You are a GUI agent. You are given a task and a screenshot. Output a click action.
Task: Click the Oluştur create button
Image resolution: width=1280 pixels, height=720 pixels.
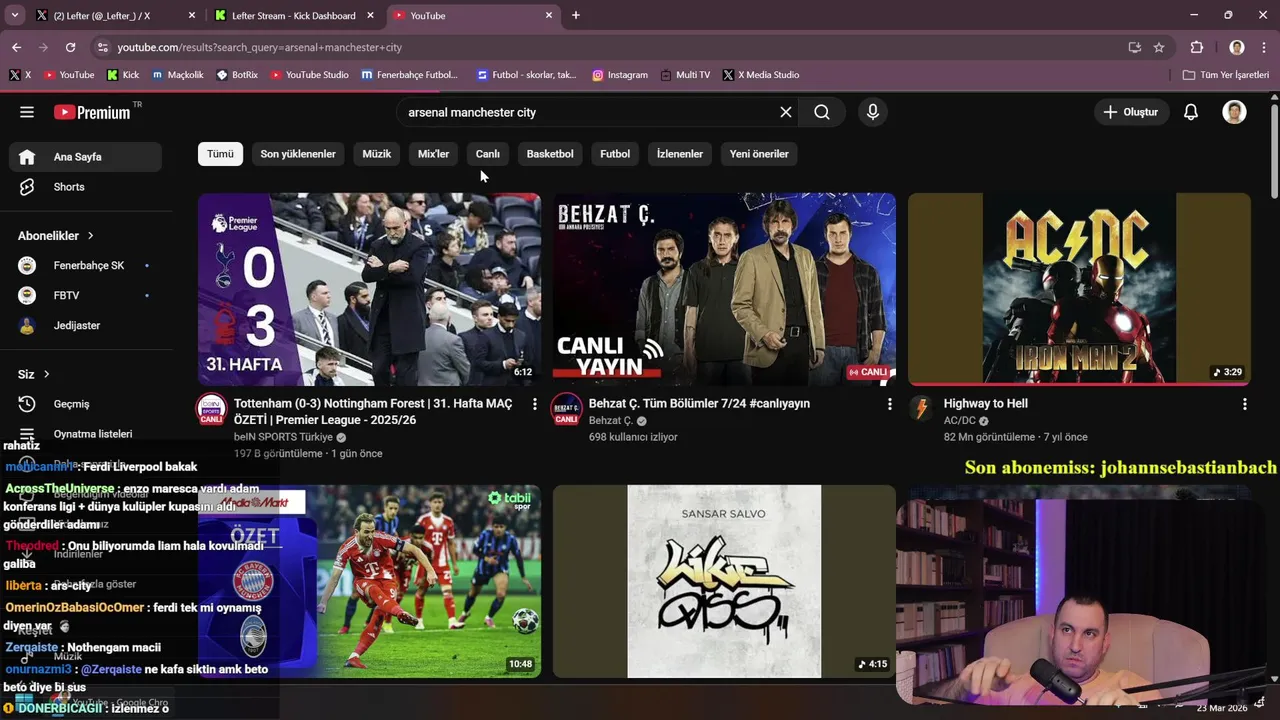click(1131, 112)
